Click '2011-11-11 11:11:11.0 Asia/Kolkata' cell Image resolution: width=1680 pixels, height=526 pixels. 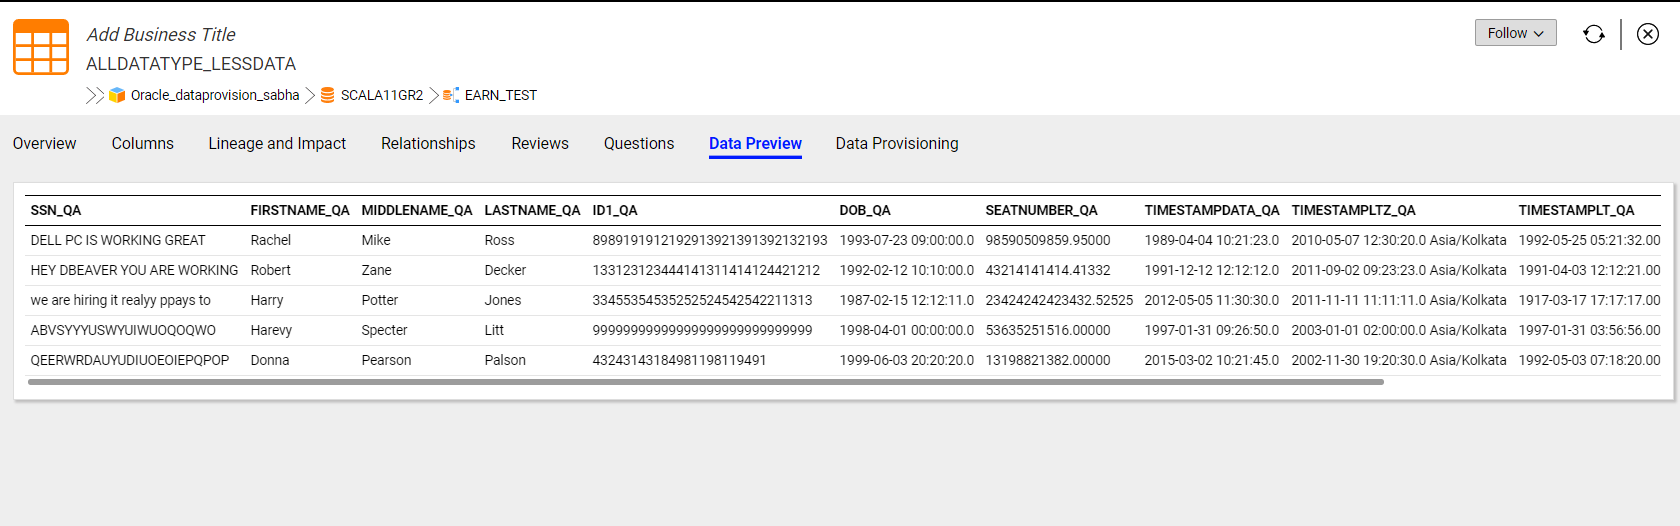click(x=1399, y=300)
